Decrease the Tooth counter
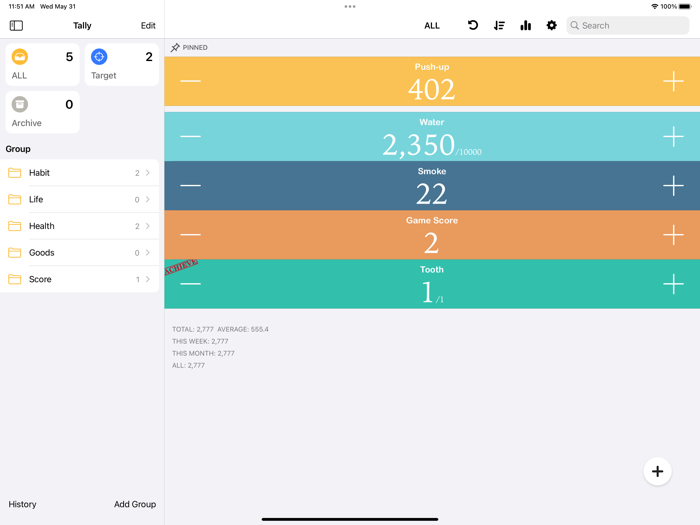 (191, 284)
